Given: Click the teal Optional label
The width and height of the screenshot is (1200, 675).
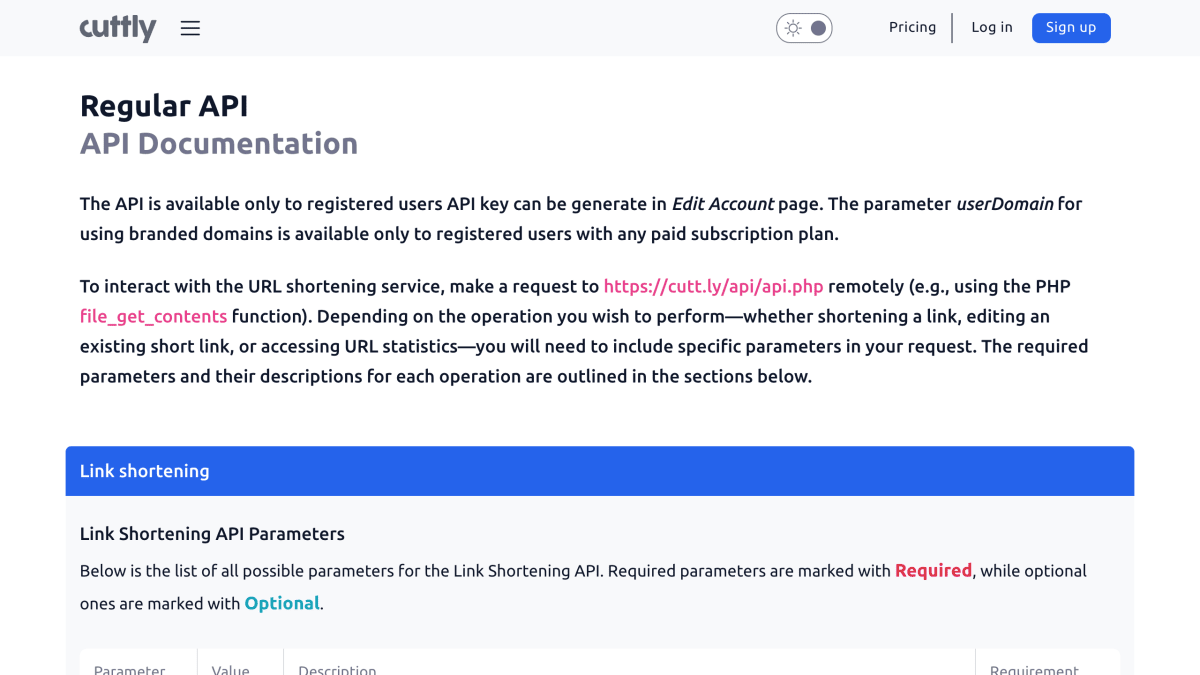Looking at the screenshot, I should tap(282, 604).
